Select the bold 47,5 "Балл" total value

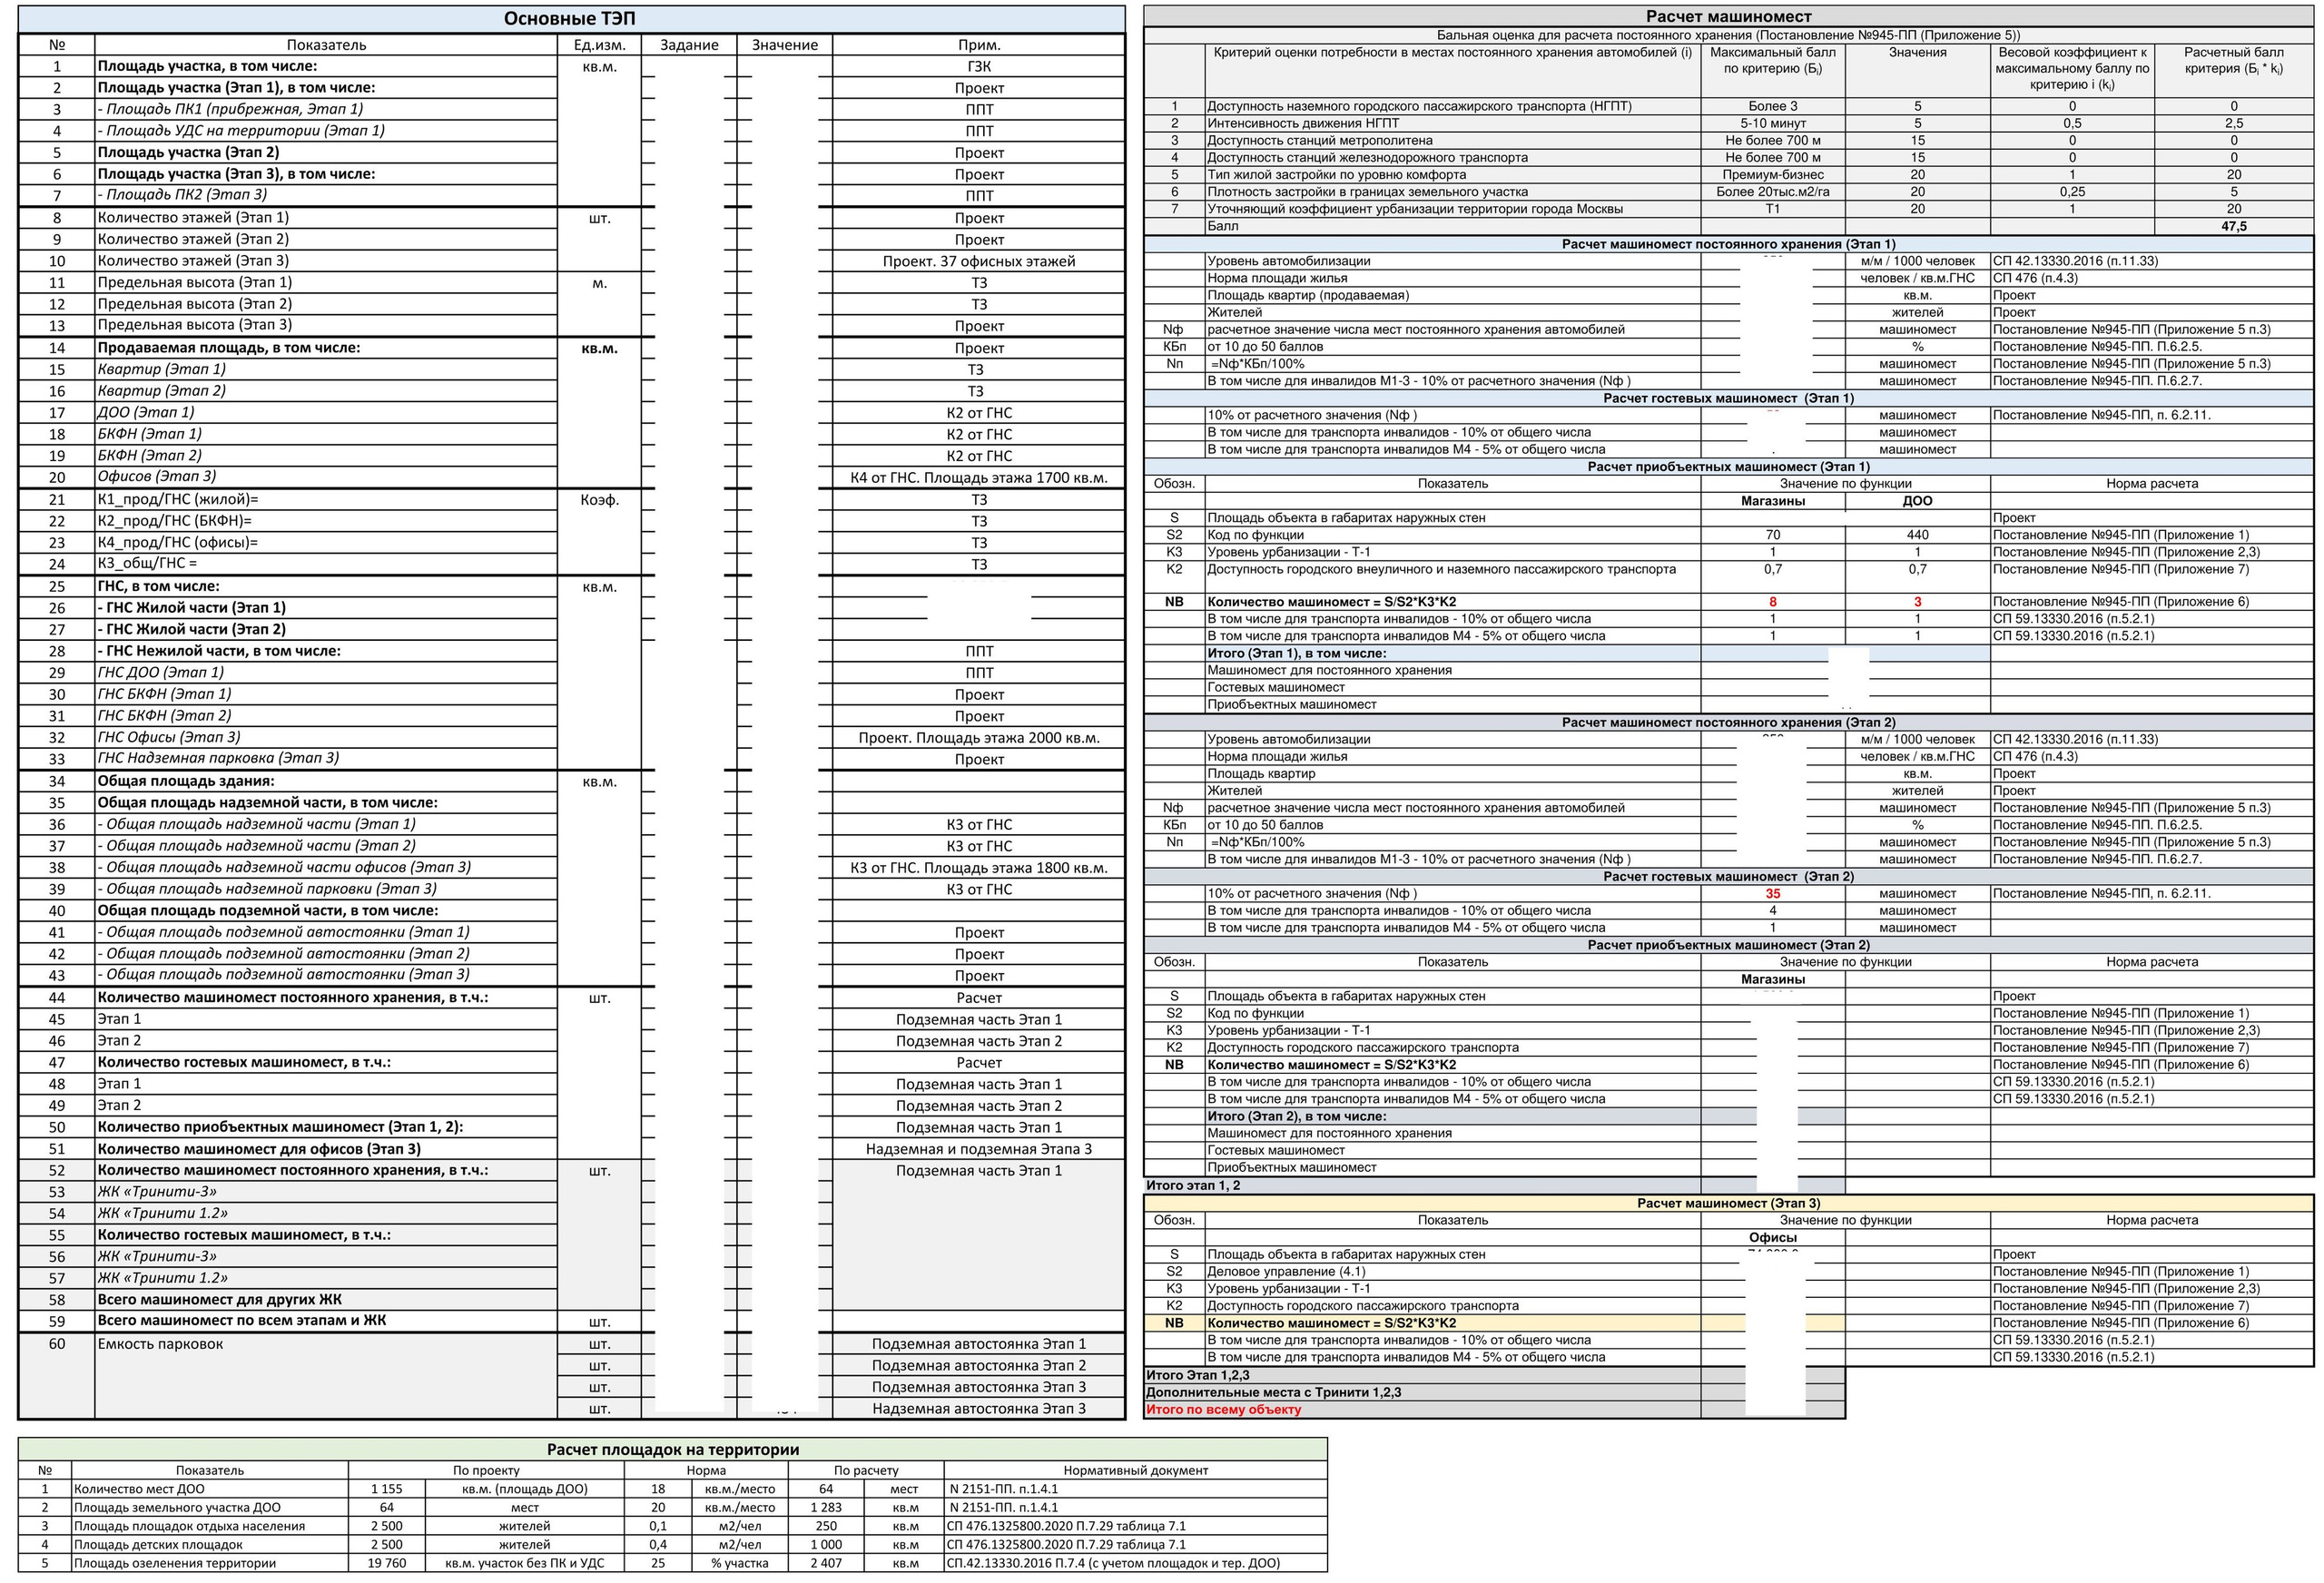click(2233, 227)
